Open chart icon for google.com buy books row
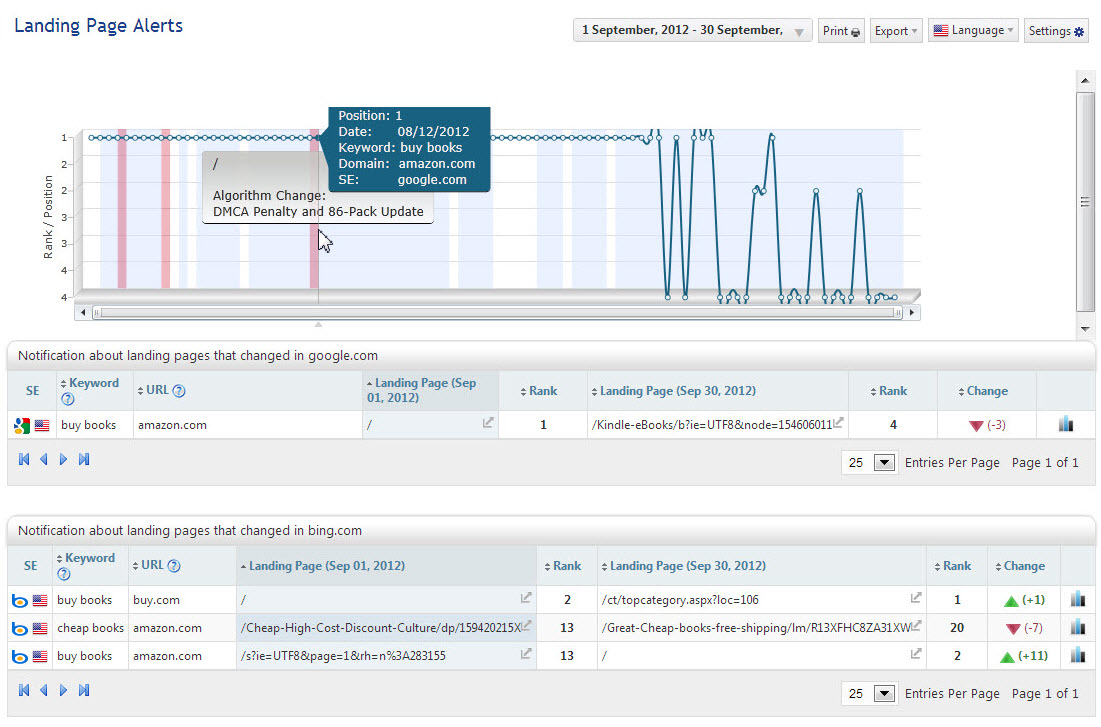The image size is (1101, 727). coord(1065,425)
